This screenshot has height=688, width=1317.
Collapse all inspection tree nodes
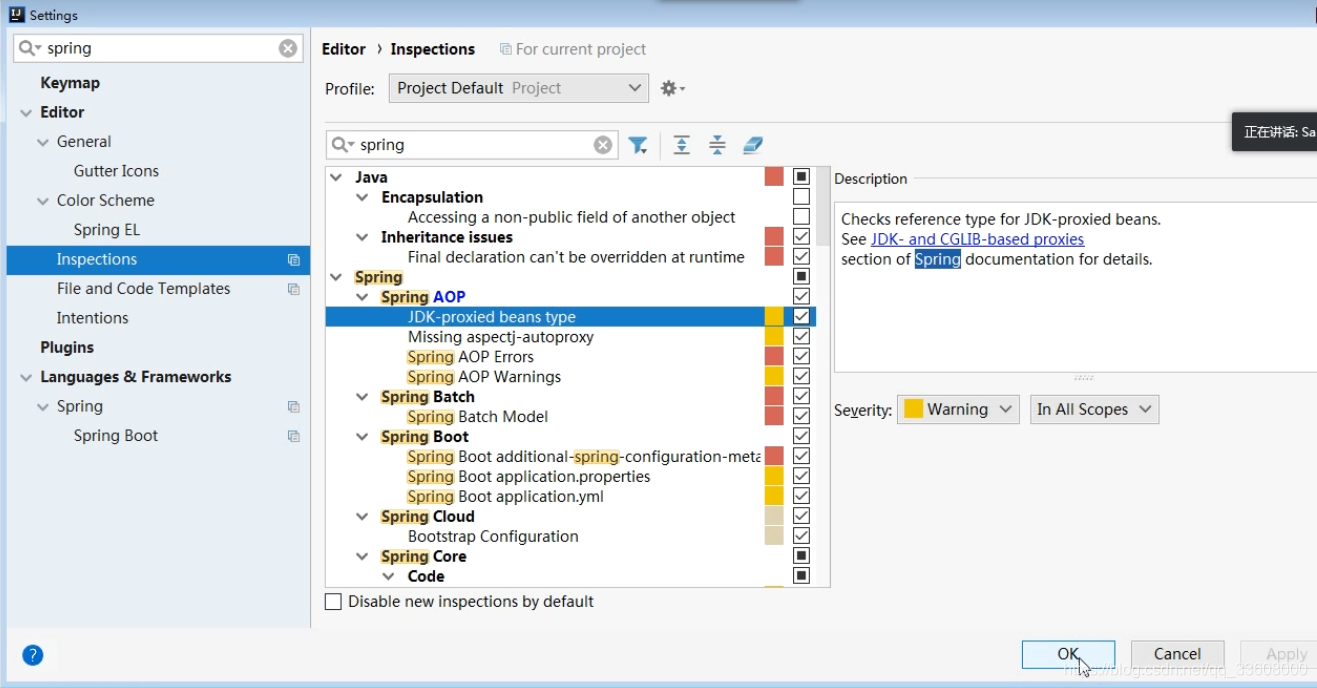[717, 145]
